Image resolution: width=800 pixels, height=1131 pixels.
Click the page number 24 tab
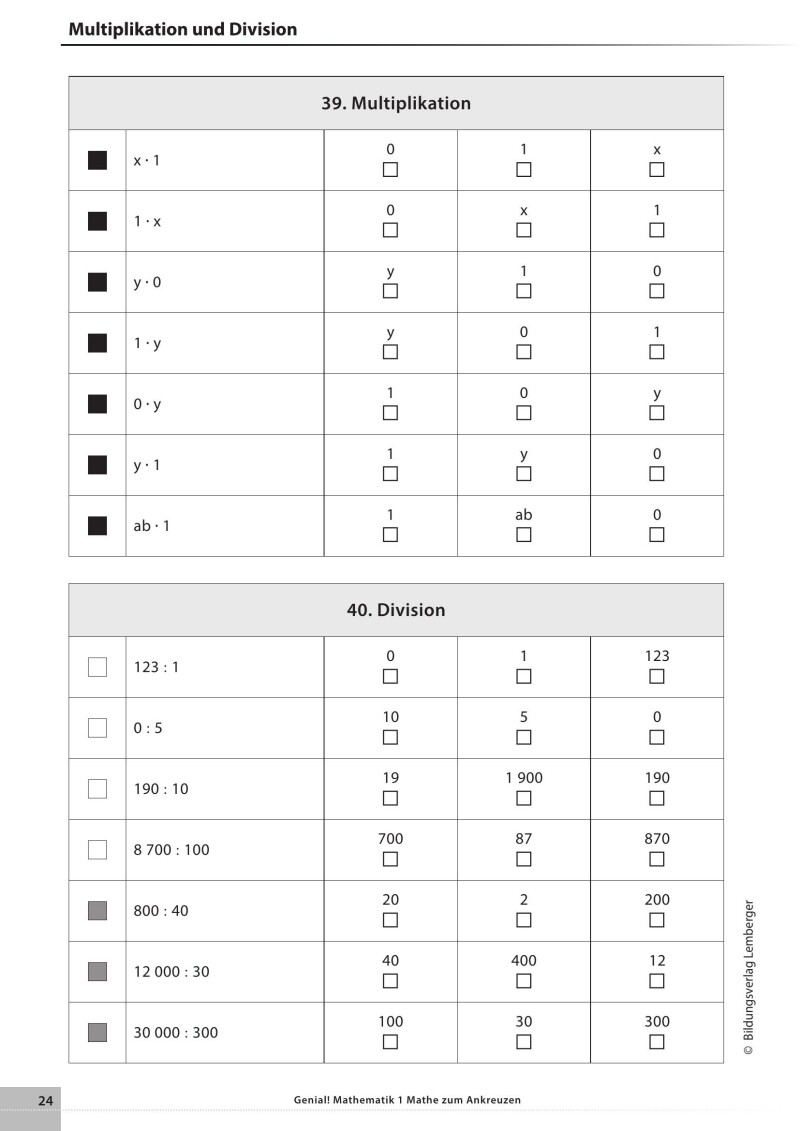click(45, 1100)
